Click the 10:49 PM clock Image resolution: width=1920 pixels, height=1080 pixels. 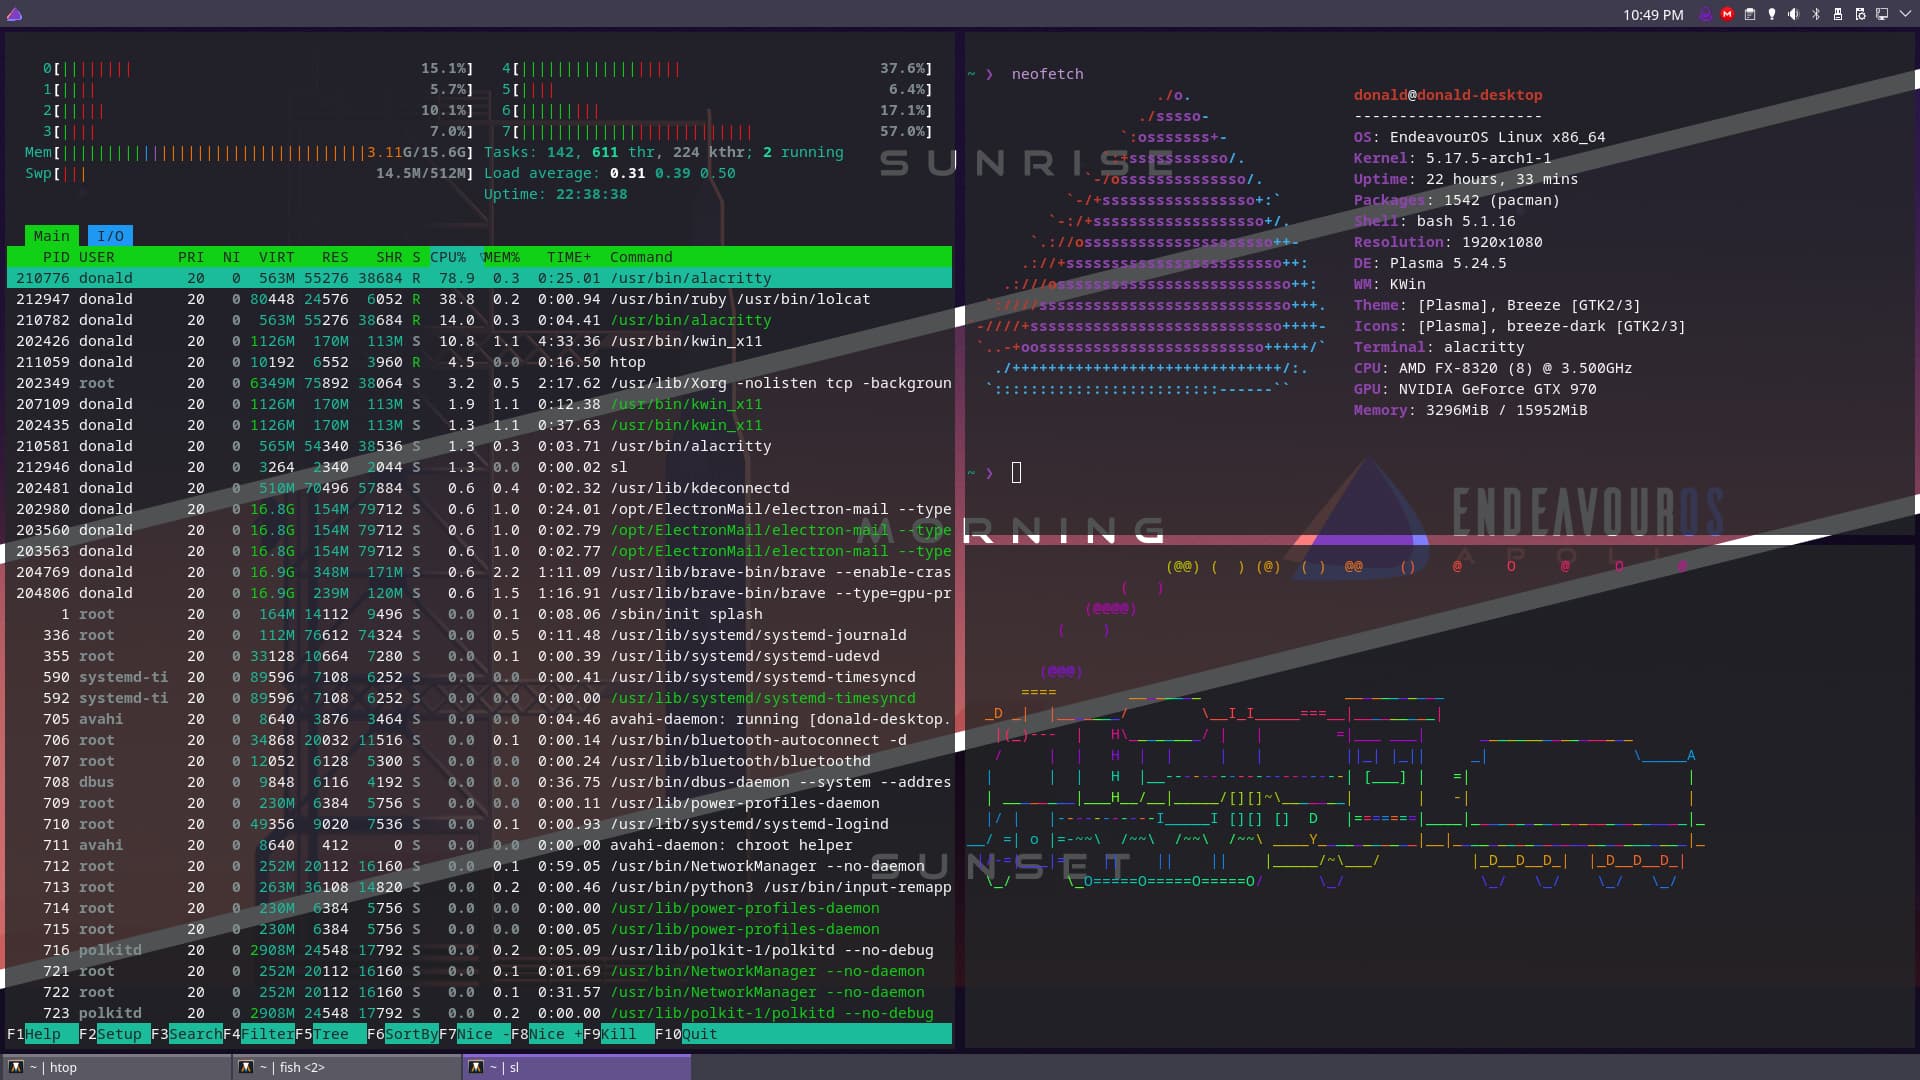click(x=1653, y=15)
